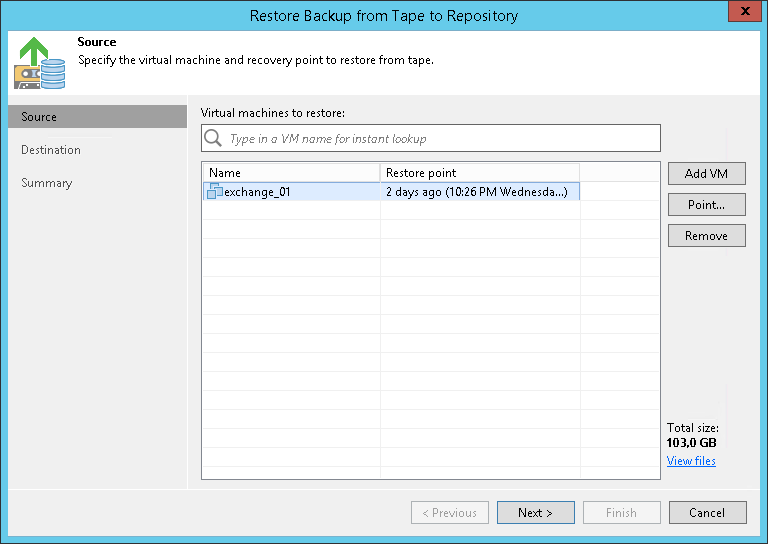The height and width of the screenshot is (544, 768).
Task: Click the Previous button
Action: click(x=449, y=513)
